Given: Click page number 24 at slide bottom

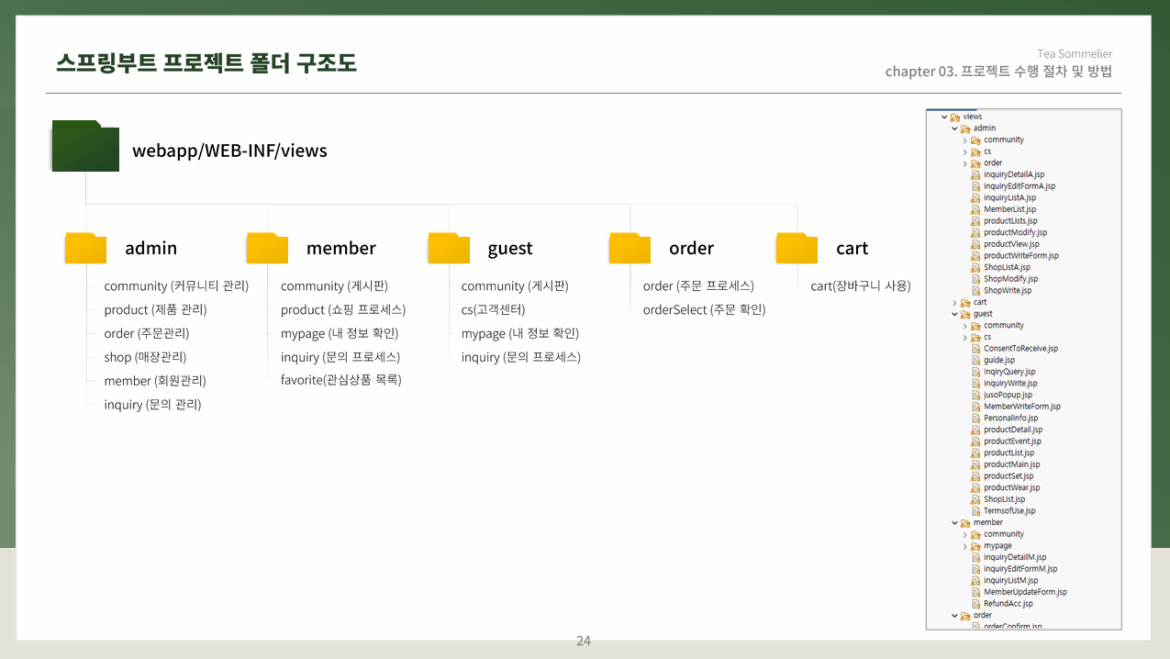Looking at the screenshot, I should [584, 640].
